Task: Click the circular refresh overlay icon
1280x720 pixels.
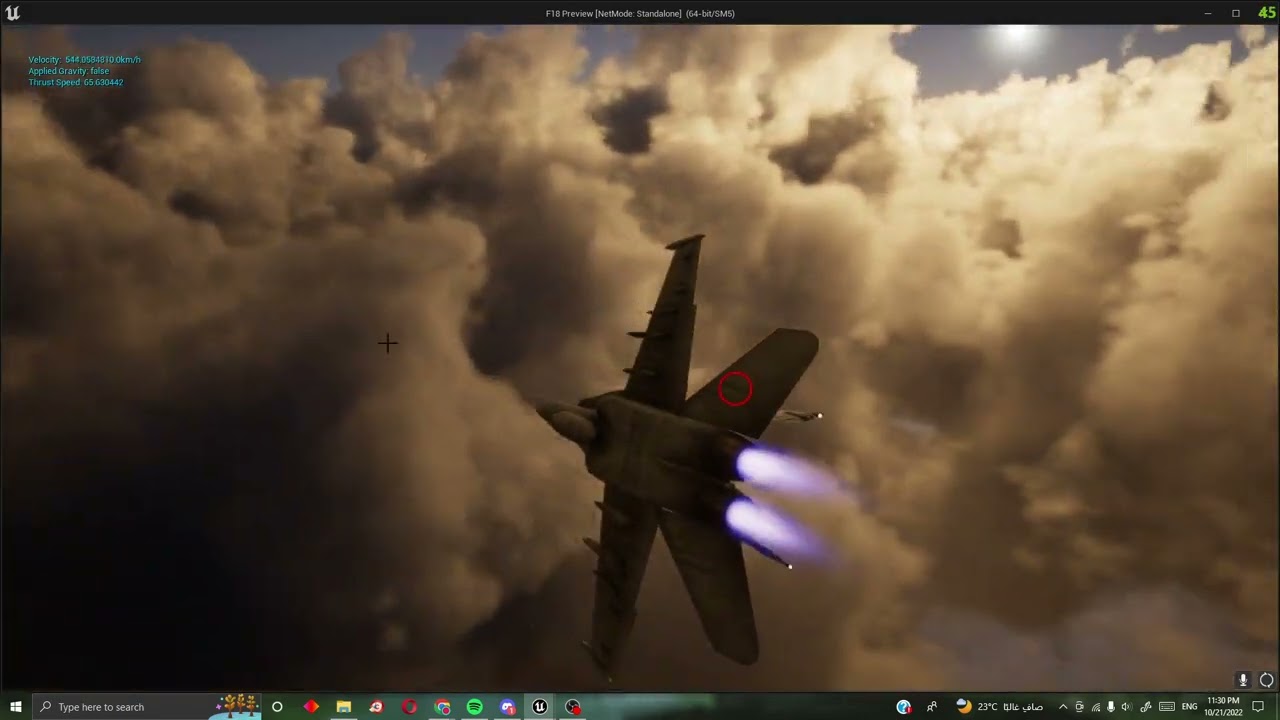Action: (1266, 680)
